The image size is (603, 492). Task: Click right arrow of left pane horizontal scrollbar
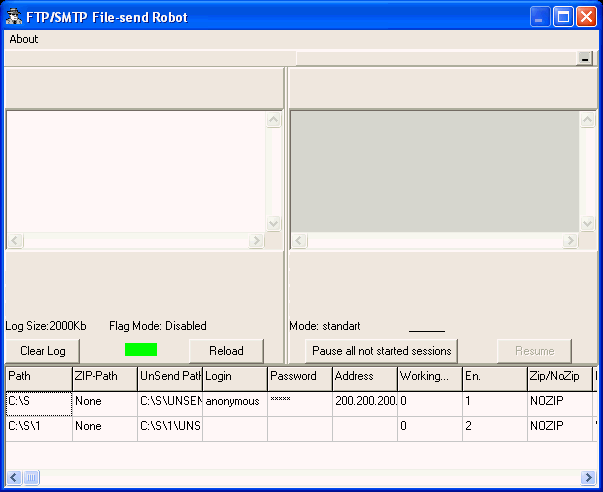(x=256, y=241)
